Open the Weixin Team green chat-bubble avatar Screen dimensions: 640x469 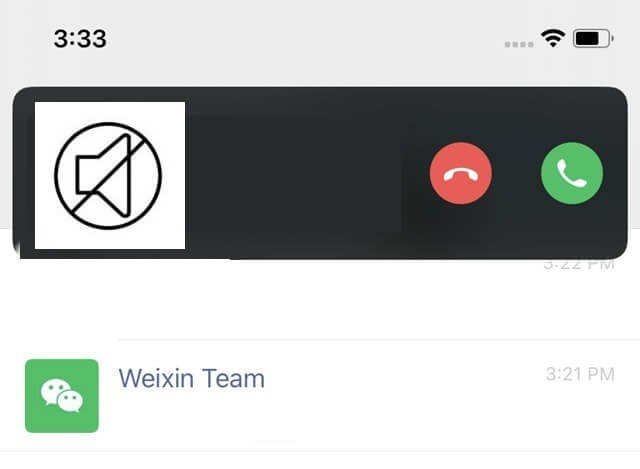point(62,396)
